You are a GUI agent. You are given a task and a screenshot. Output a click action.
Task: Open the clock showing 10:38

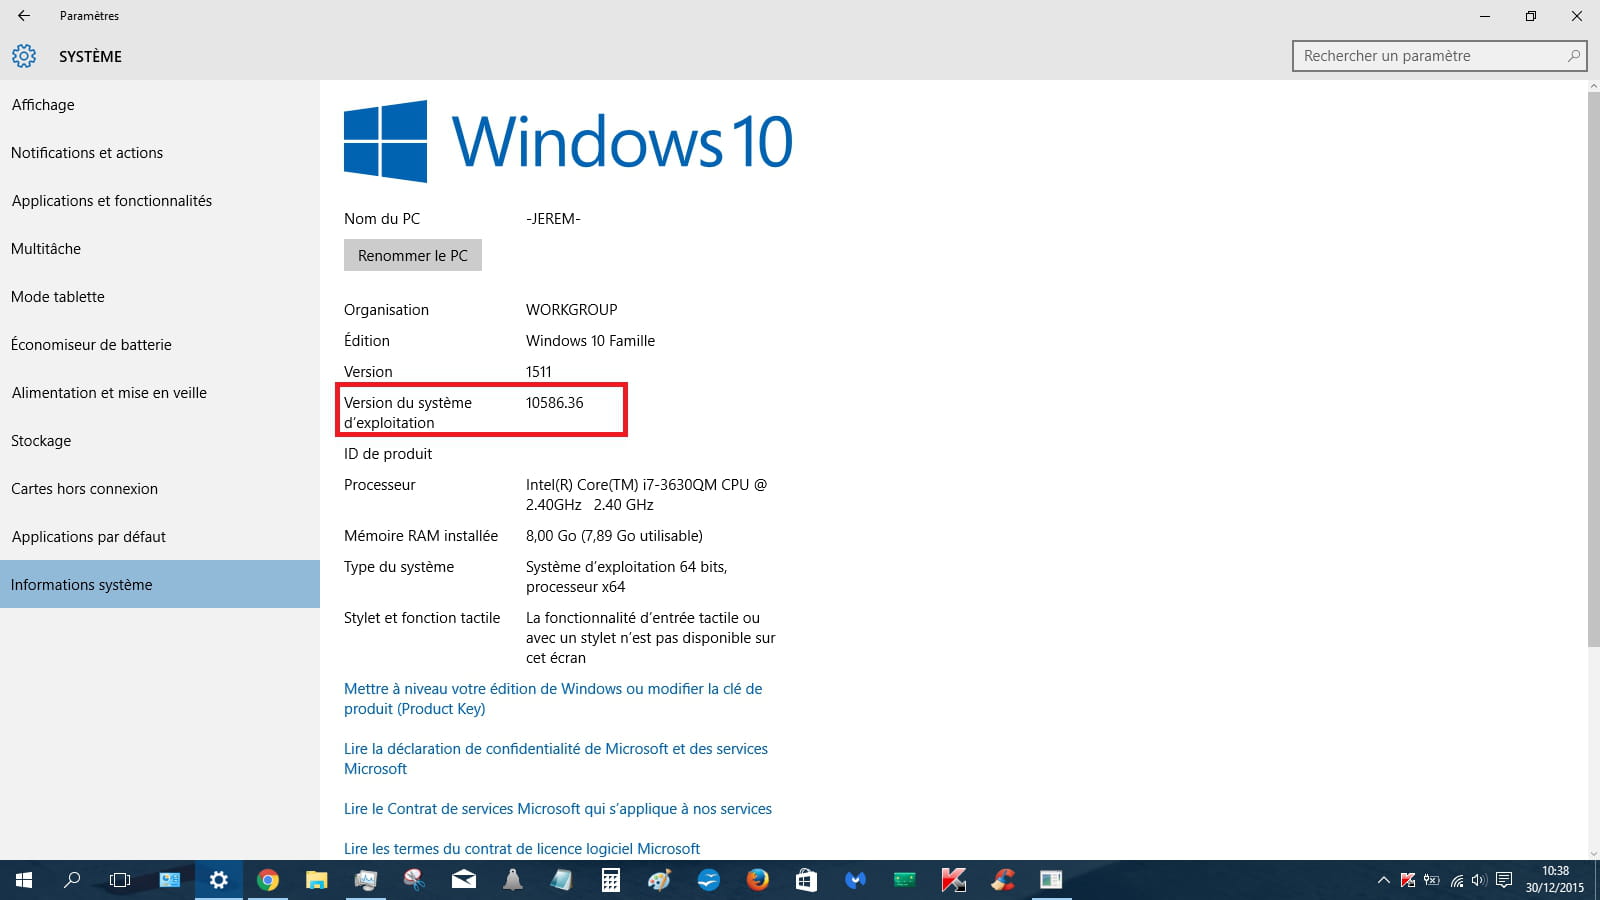1555,880
